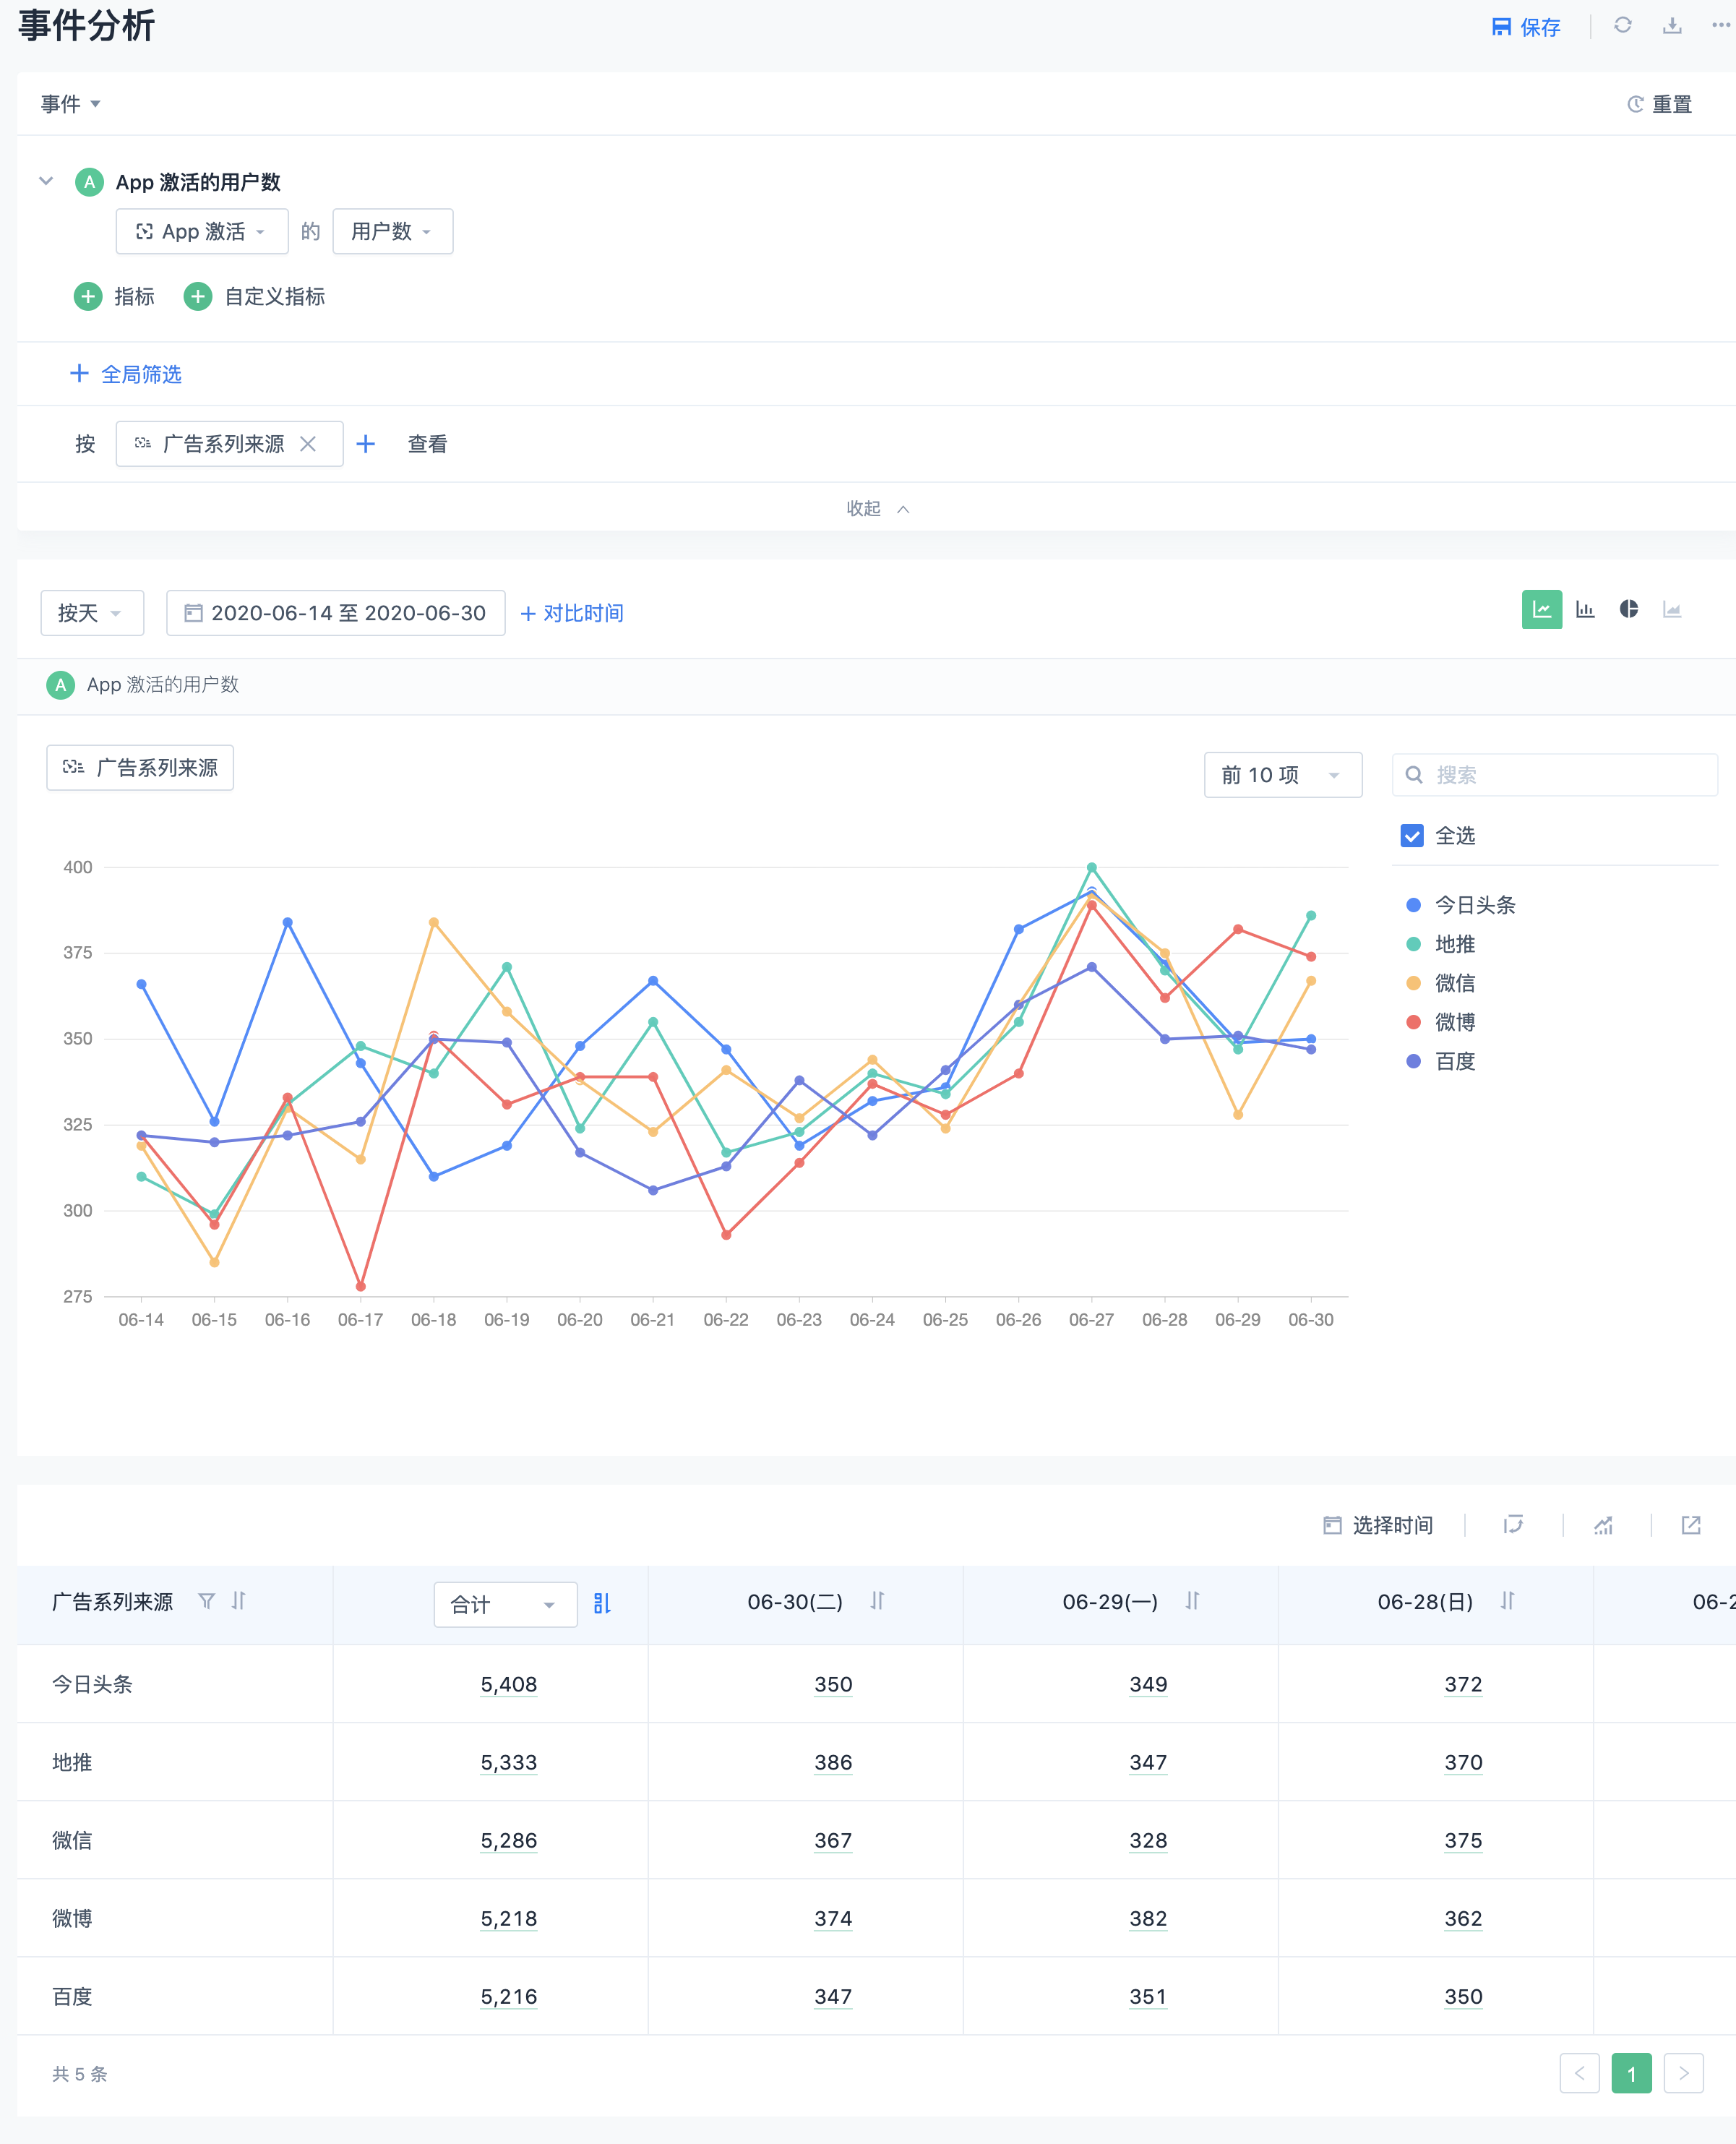Viewport: 1736px width, 2144px height.
Task: Click the download icon at top
Action: click(x=1671, y=25)
